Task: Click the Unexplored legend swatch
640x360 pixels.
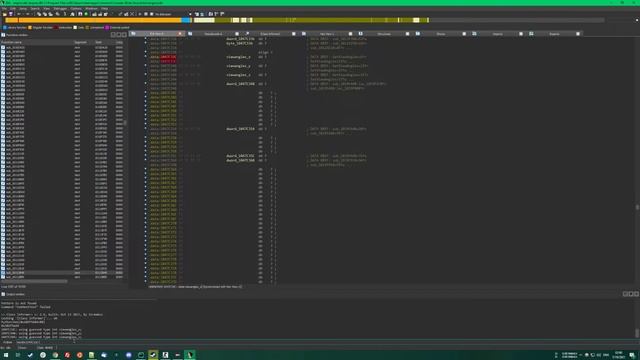Action: pos(87,27)
